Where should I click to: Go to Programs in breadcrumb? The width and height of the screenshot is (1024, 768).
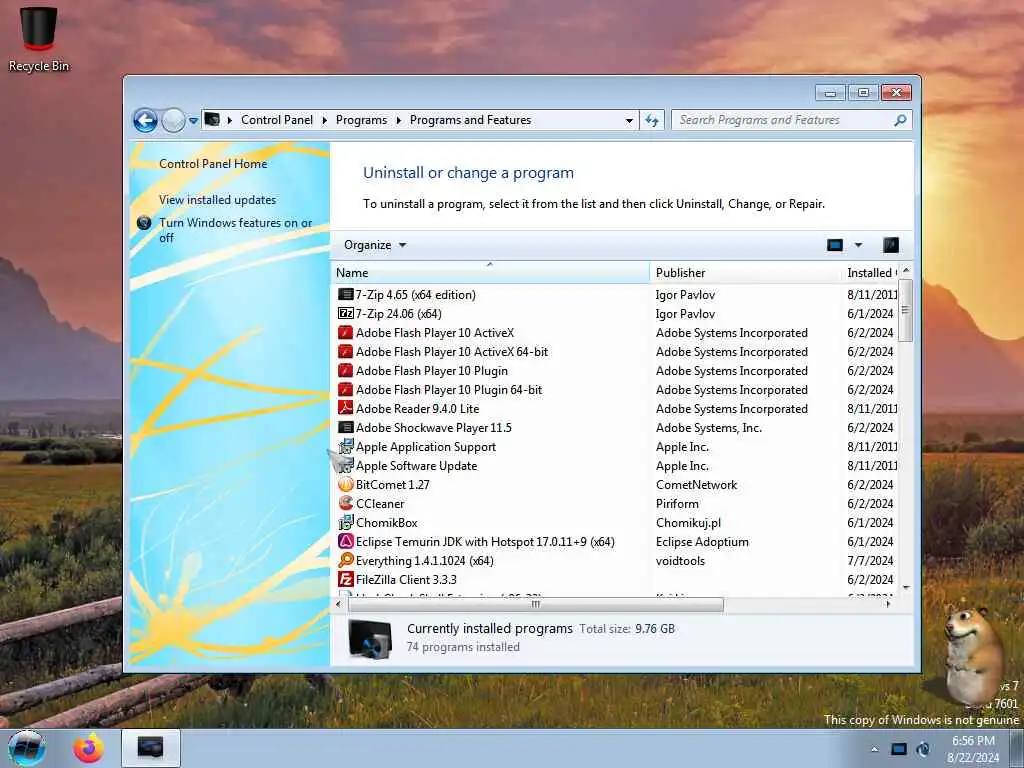pos(361,120)
